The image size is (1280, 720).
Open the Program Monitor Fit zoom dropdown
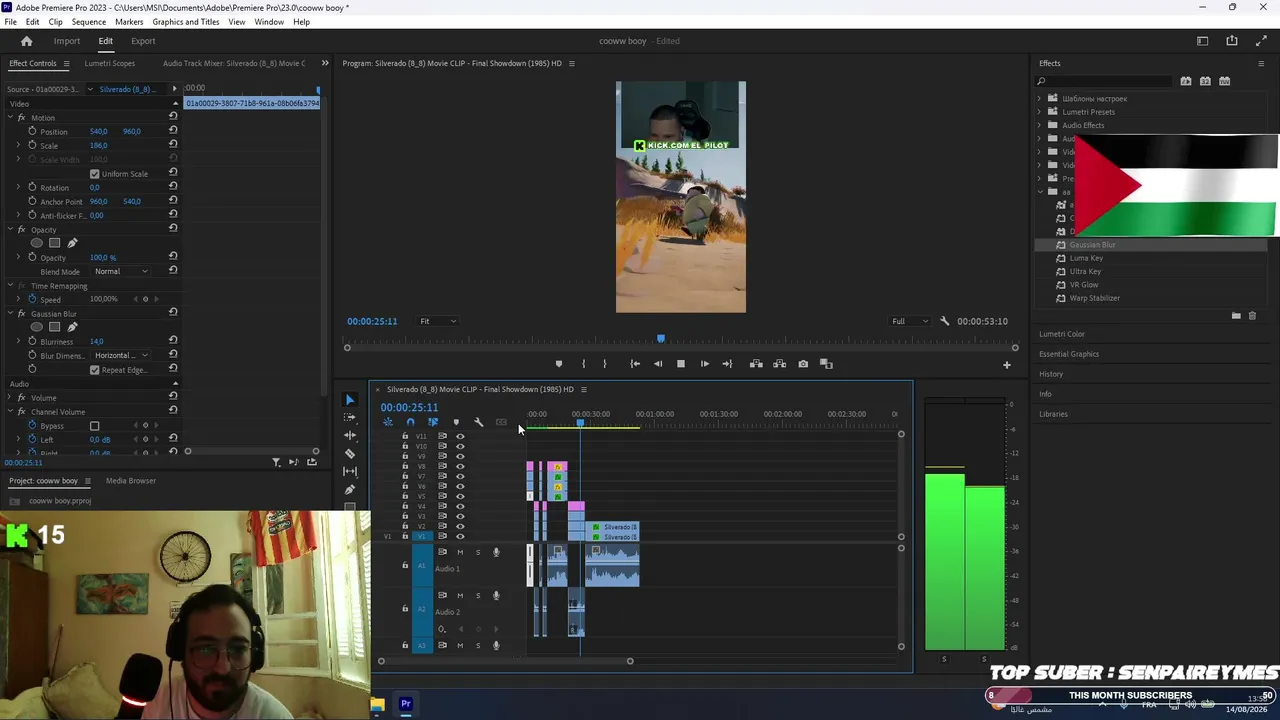tap(438, 321)
